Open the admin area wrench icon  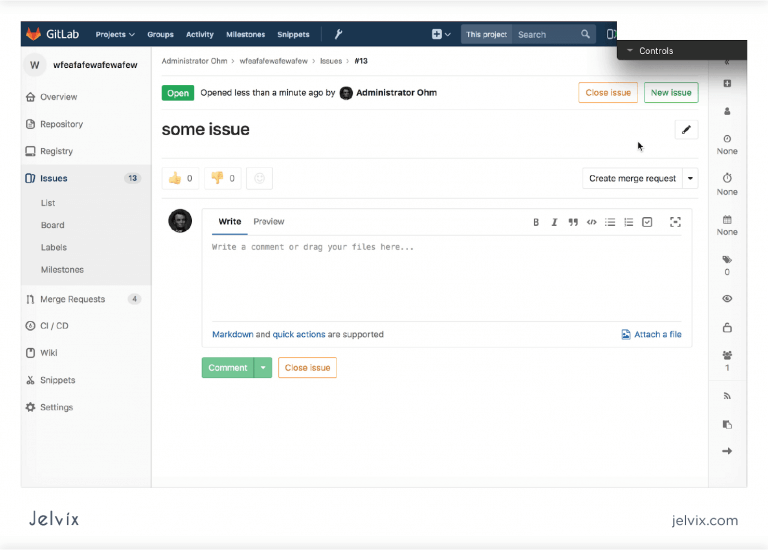coord(338,34)
